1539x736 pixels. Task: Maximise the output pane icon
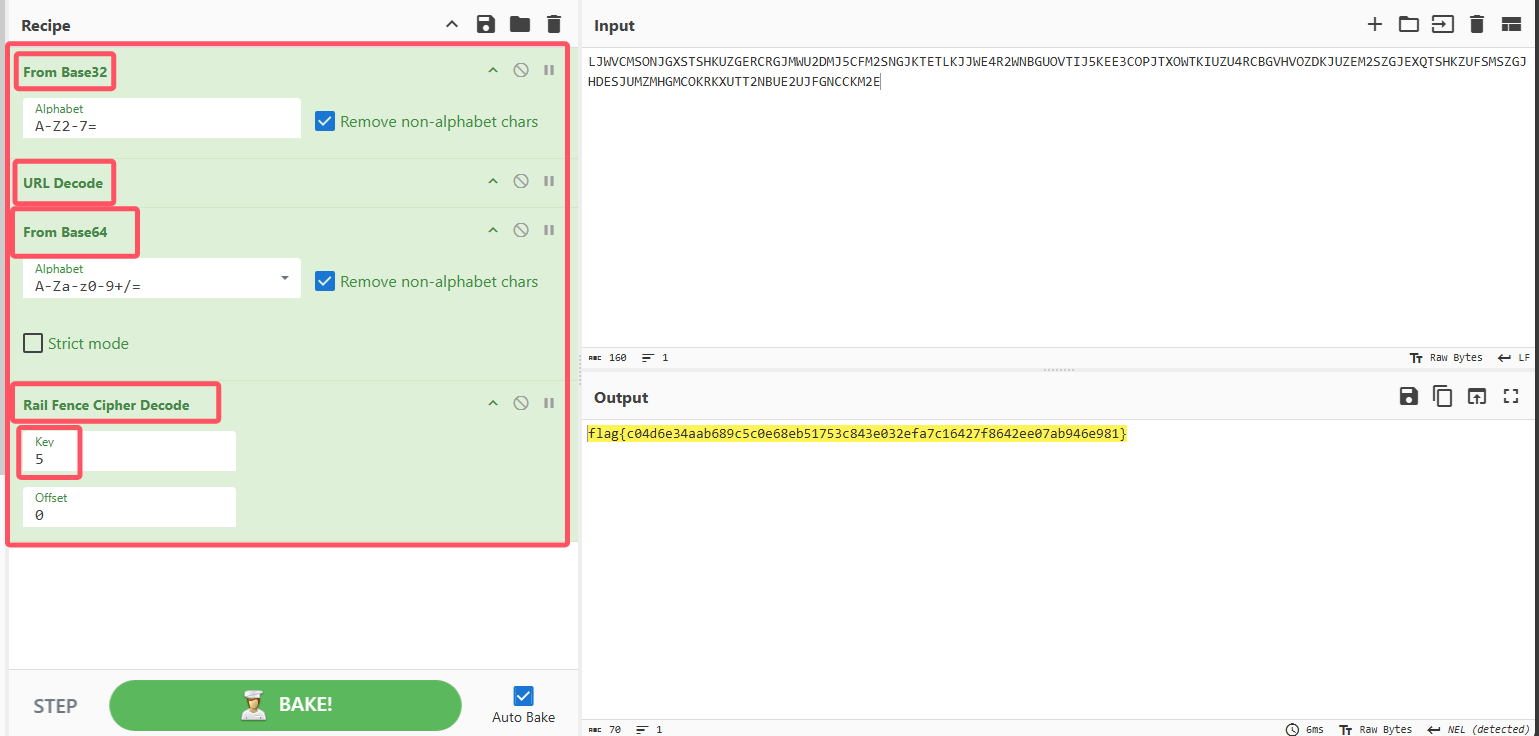pos(1511,396)
